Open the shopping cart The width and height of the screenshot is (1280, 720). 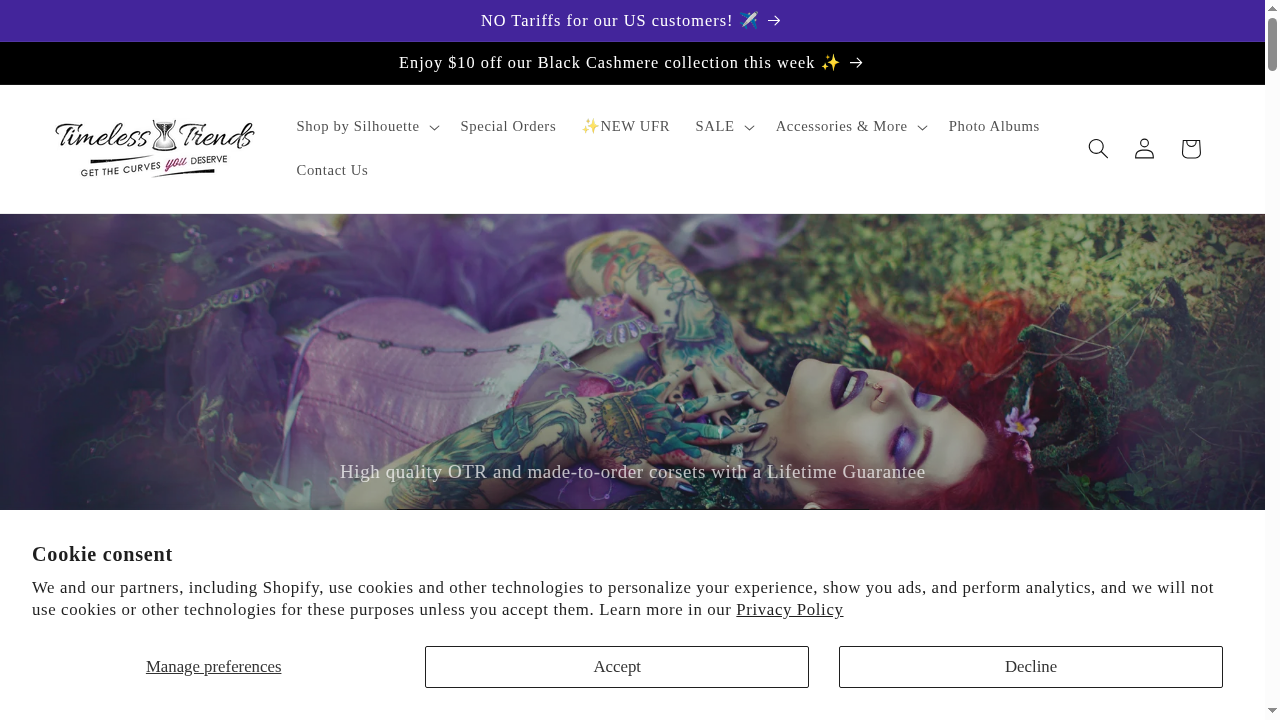click(1190, 148)
